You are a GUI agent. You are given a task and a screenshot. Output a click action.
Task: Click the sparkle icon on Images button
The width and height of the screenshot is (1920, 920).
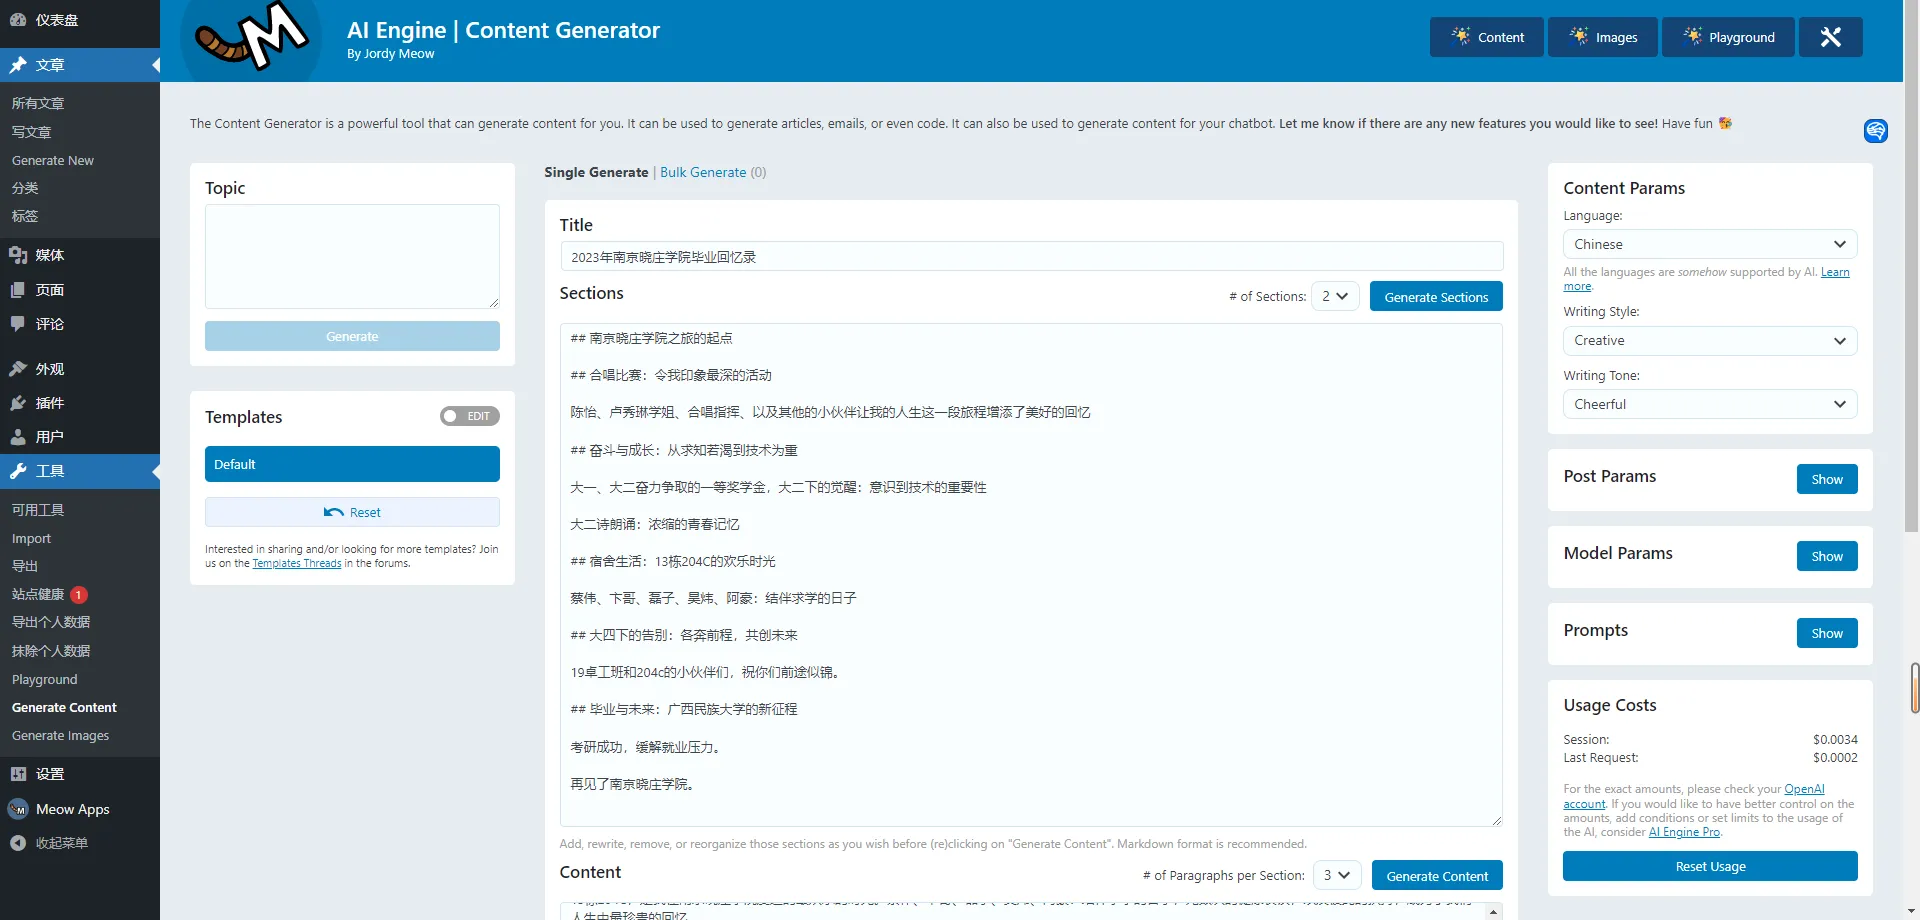(1579, 36)
